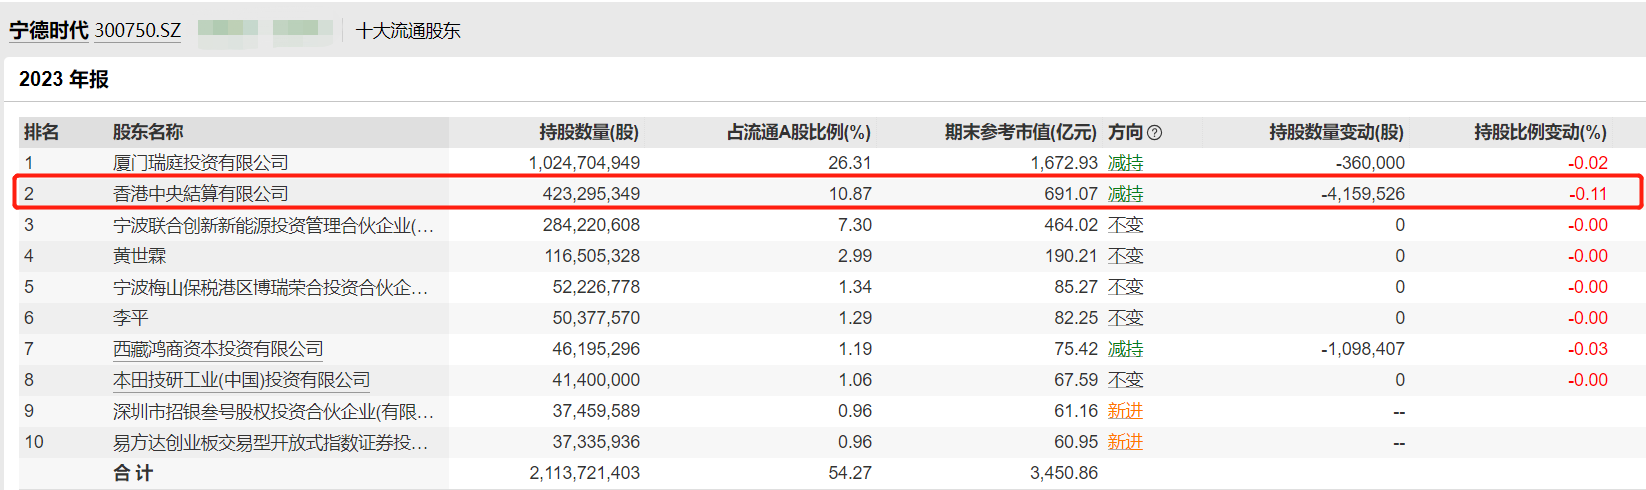Viewport: 1646px width, 490px height.
Task: Select 易方达创业板交易型开放式指数 name
Action: (x=270, y=442)
